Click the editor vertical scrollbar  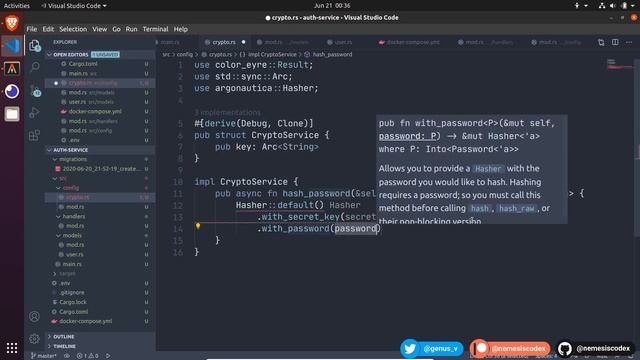[x=637, y=147]
